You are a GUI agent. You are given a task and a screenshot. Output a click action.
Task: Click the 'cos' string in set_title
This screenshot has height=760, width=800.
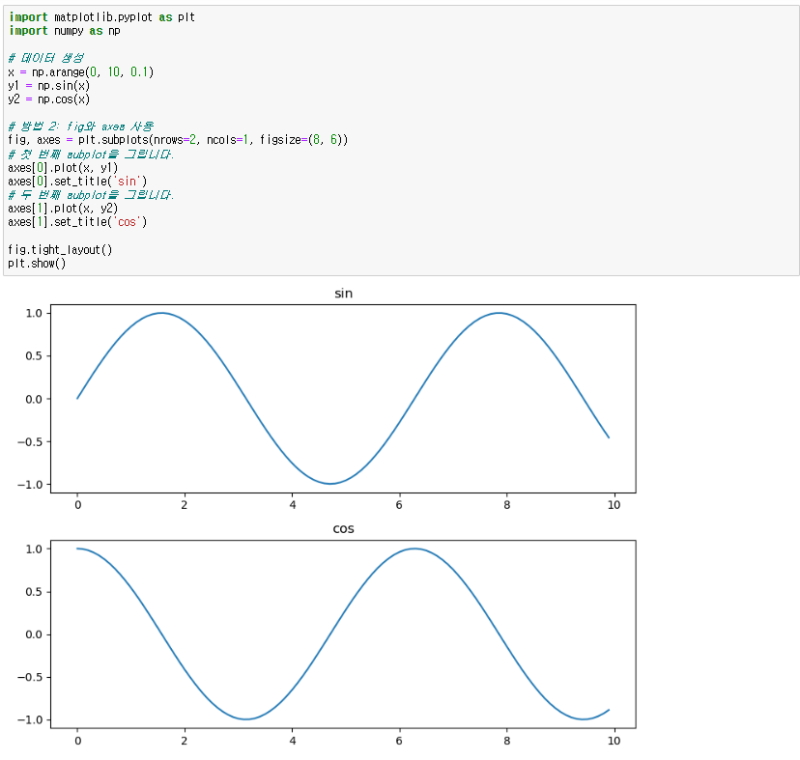[127, 222]
